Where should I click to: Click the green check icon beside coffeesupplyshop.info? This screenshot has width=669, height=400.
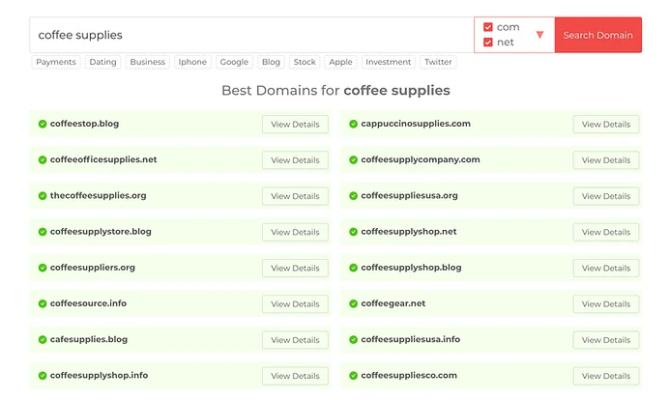pos(42,376)
